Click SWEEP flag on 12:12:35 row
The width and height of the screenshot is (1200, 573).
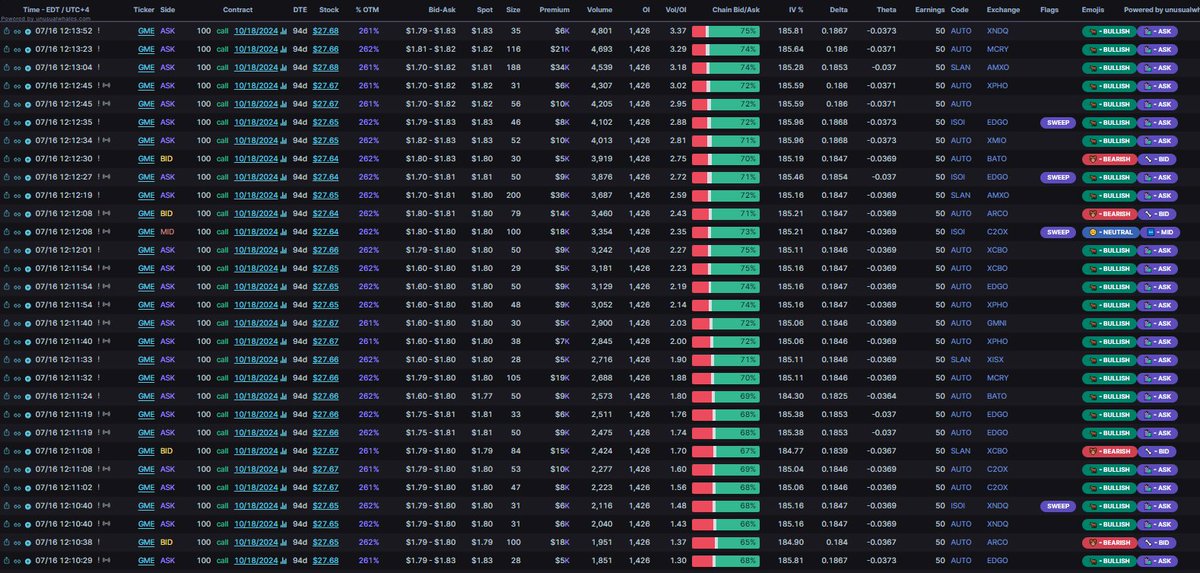click(1057, 121)
